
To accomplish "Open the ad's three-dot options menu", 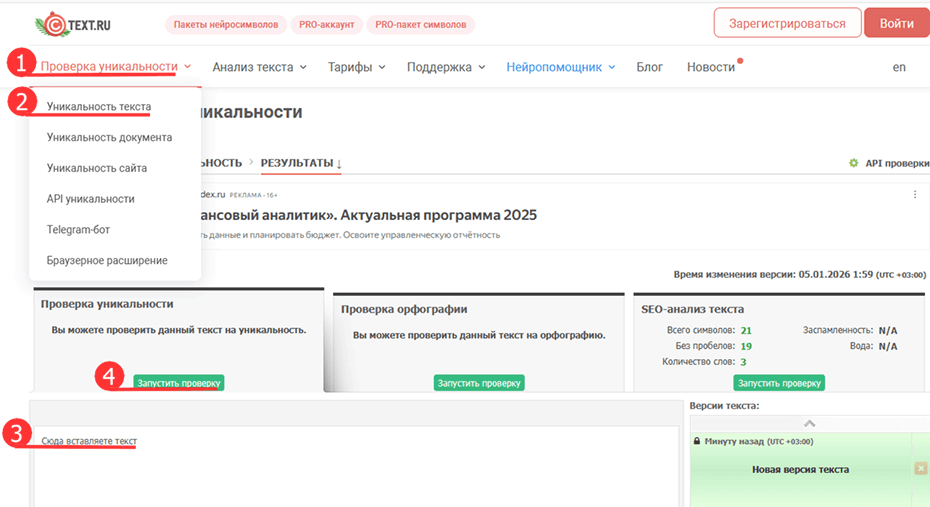I will pos(915,194).
